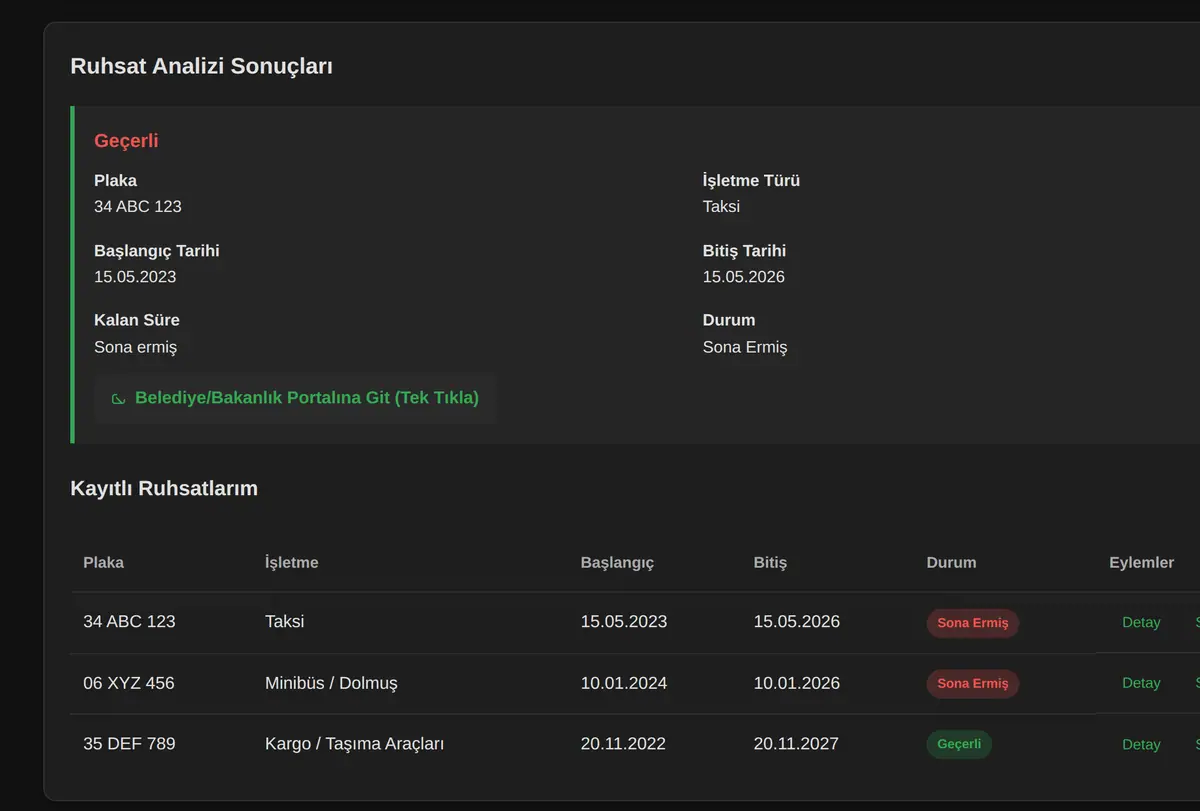Image resolution: width=1200 pixels, height=811 pixels.
Task: Click the red Geçerli title in the analysis card
Action: 126,141
